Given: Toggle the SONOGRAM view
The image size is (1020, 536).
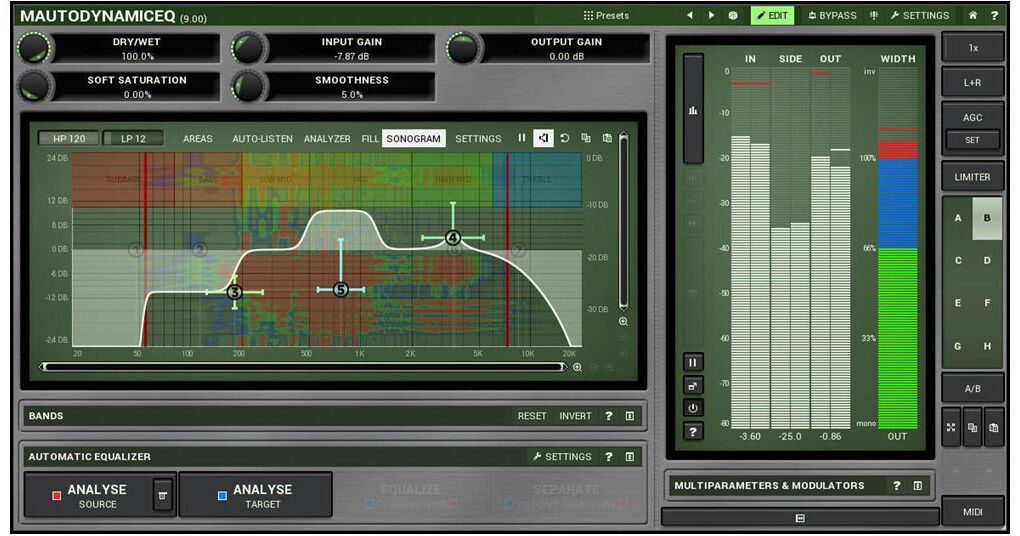Looking at the screenshot, I should coord(414,139).
